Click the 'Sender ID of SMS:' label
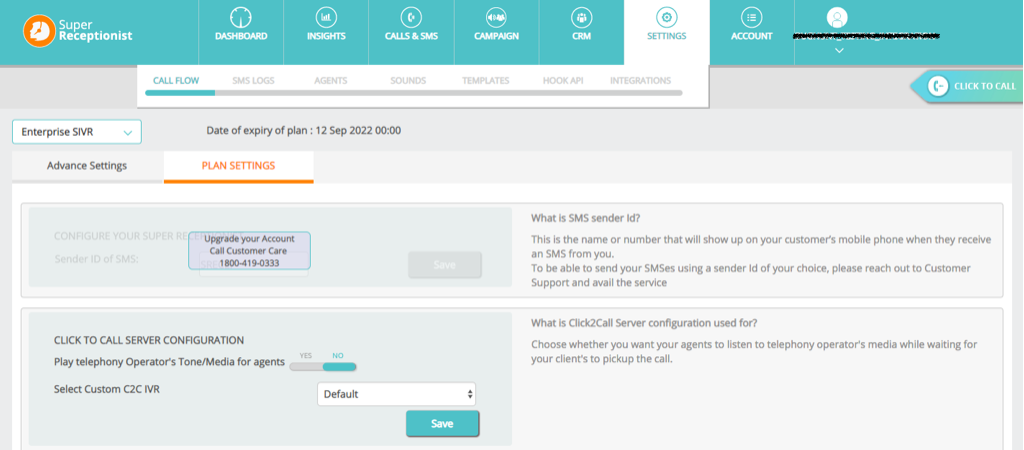The image size is (1024, 450). [97, 259]
